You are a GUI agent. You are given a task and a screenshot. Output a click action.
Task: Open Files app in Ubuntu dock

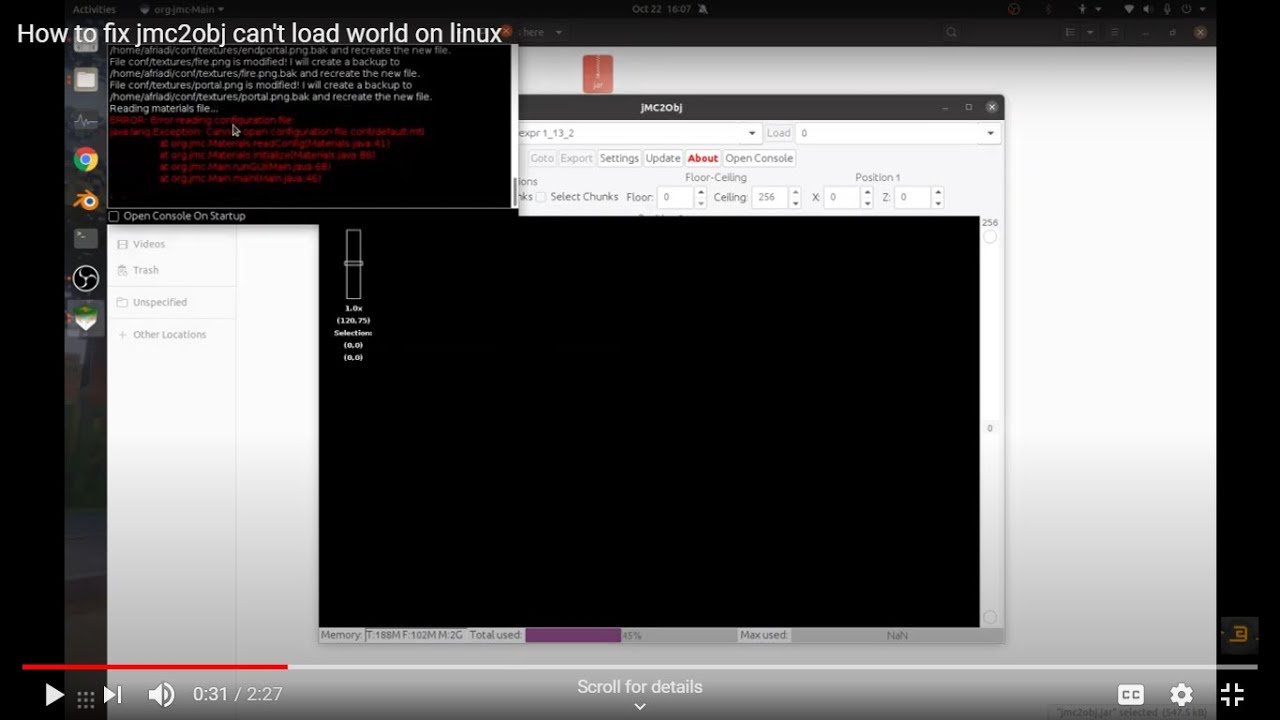click(86, 79)
